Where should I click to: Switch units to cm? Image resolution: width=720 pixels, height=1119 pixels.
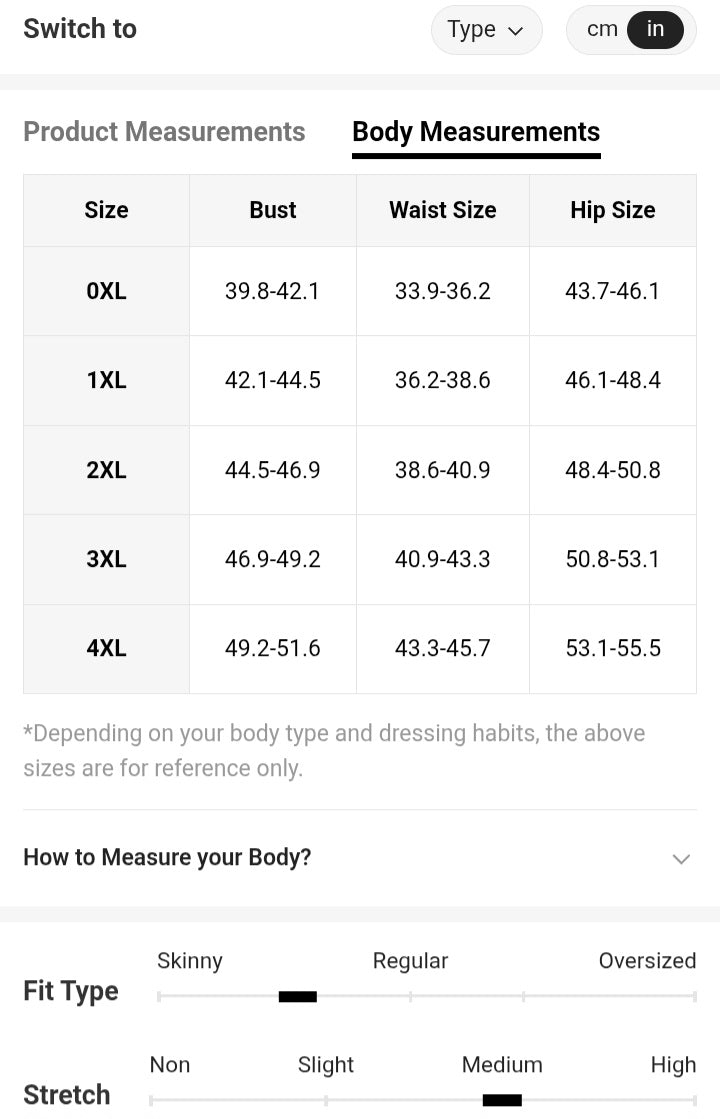(602, 30)
